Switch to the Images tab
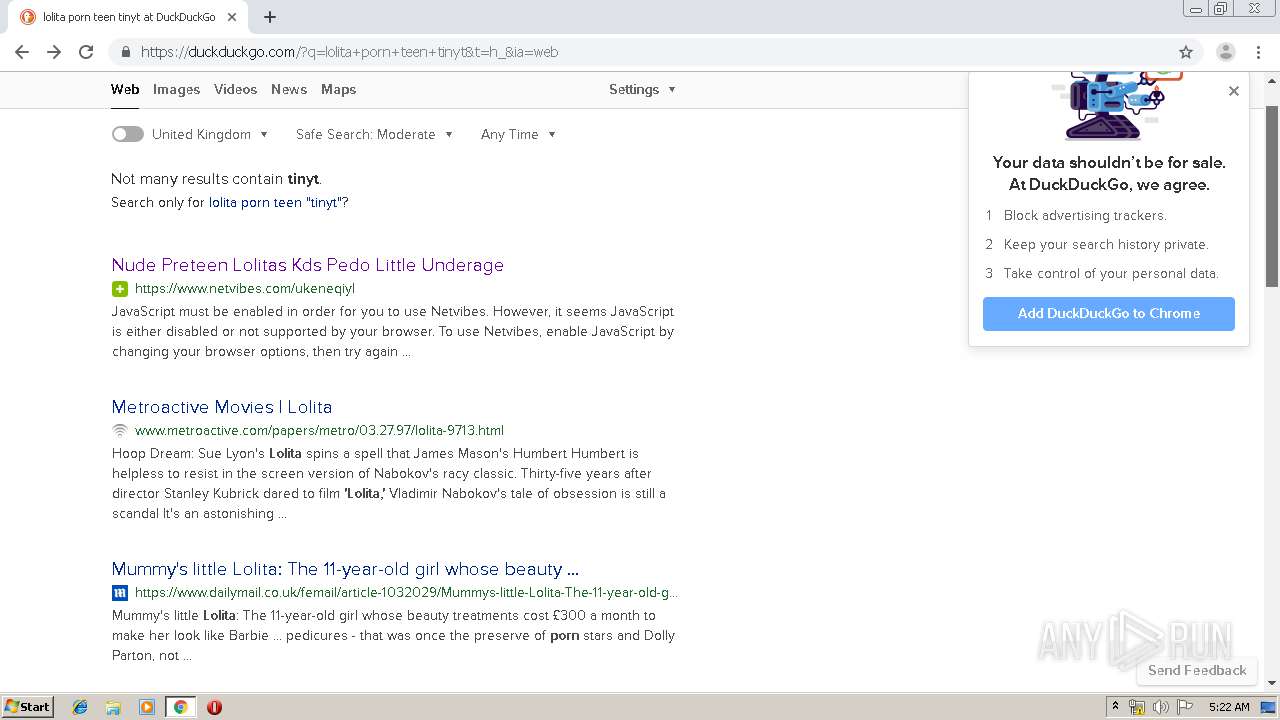 (x=176, y=89)
